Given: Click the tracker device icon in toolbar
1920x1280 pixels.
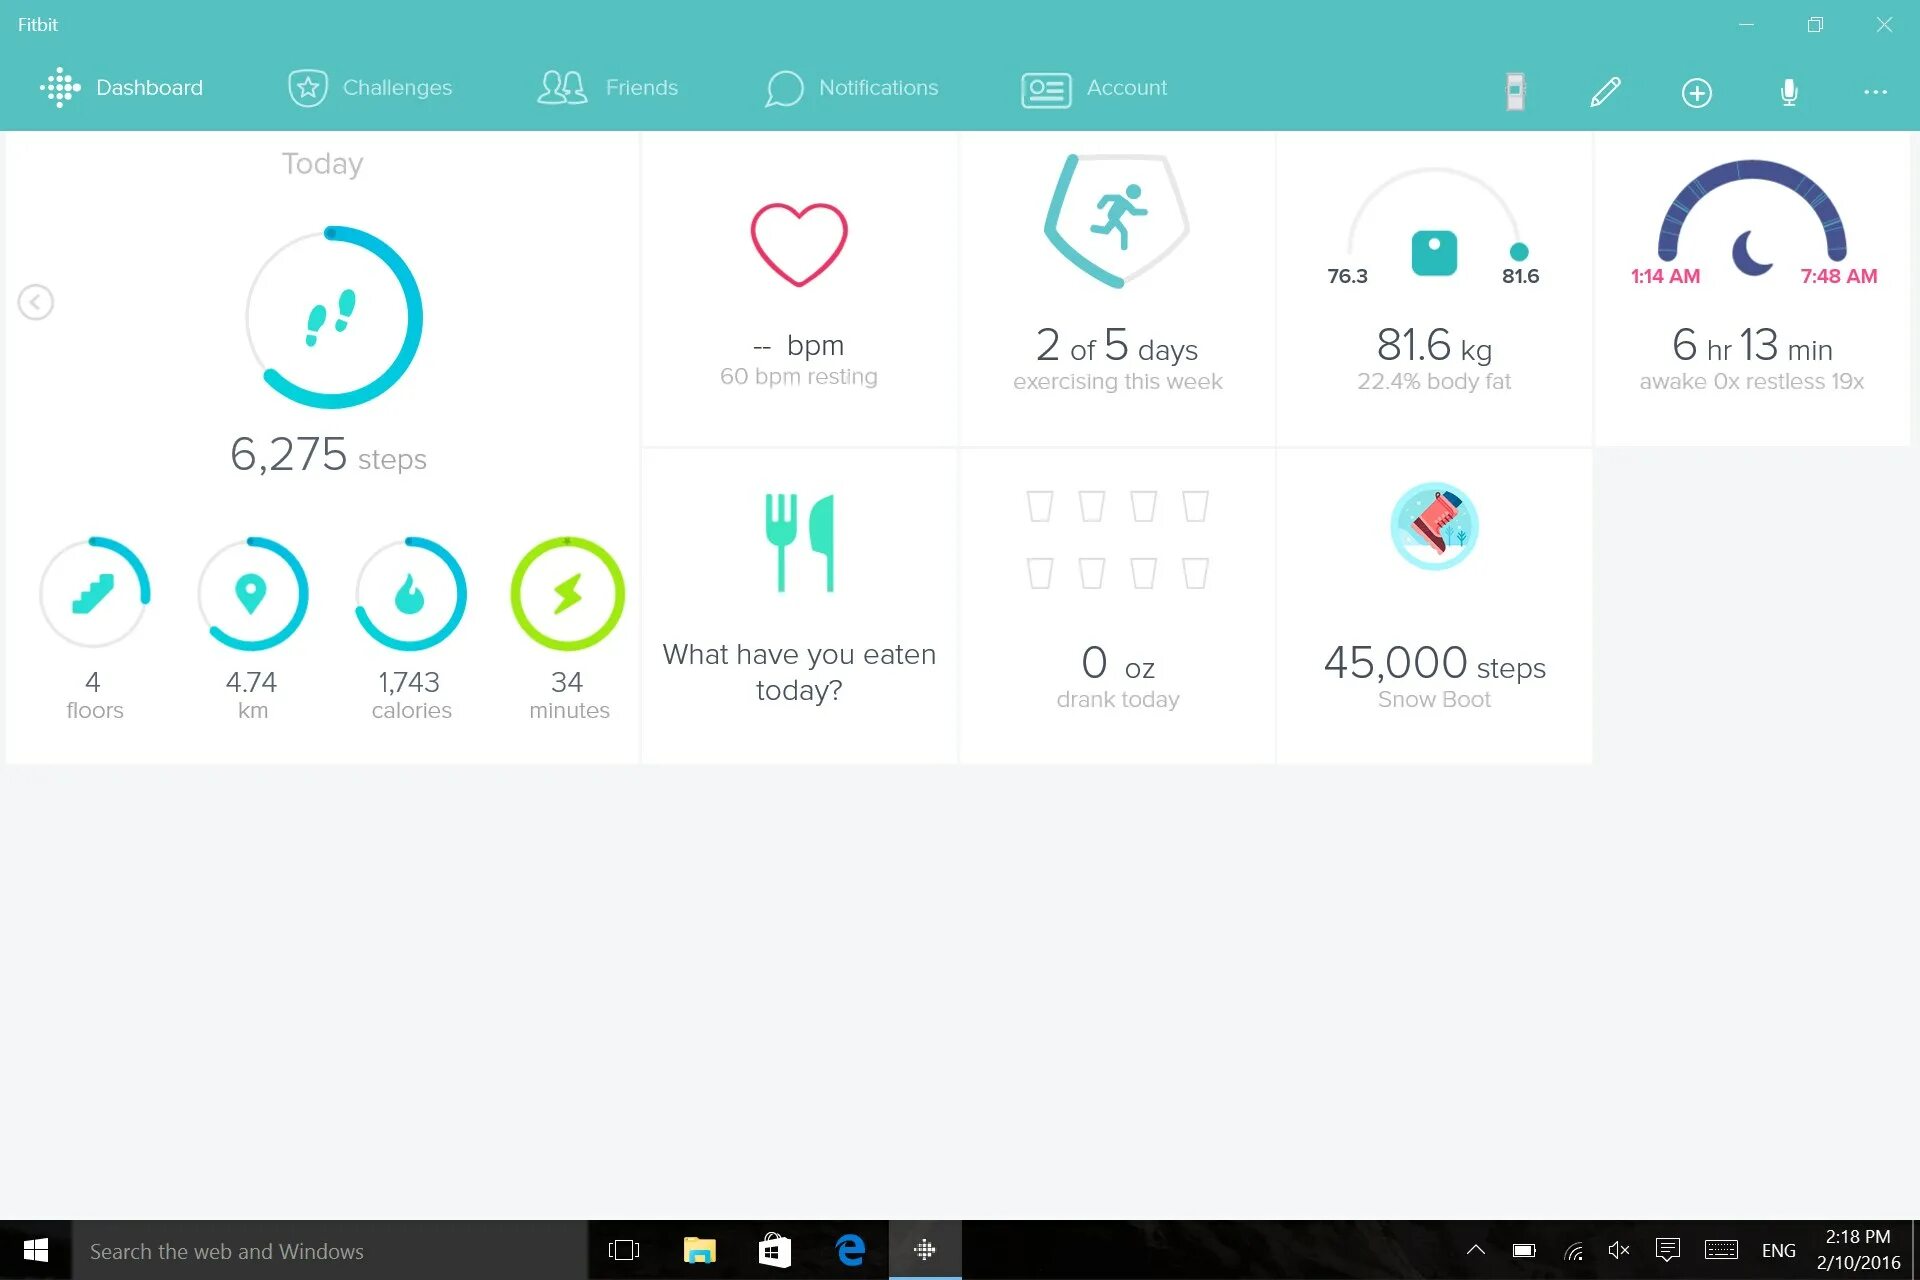Looking at the screenshot, I should pos(1515,92).
